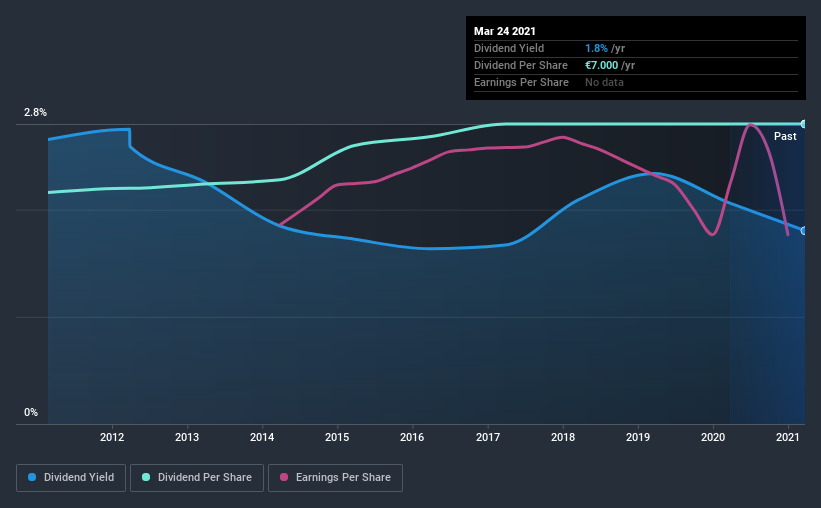The width and height of the screenshot is (821, 508).
Task: Click the No data earnings value
Action: (x=604, y=82)
